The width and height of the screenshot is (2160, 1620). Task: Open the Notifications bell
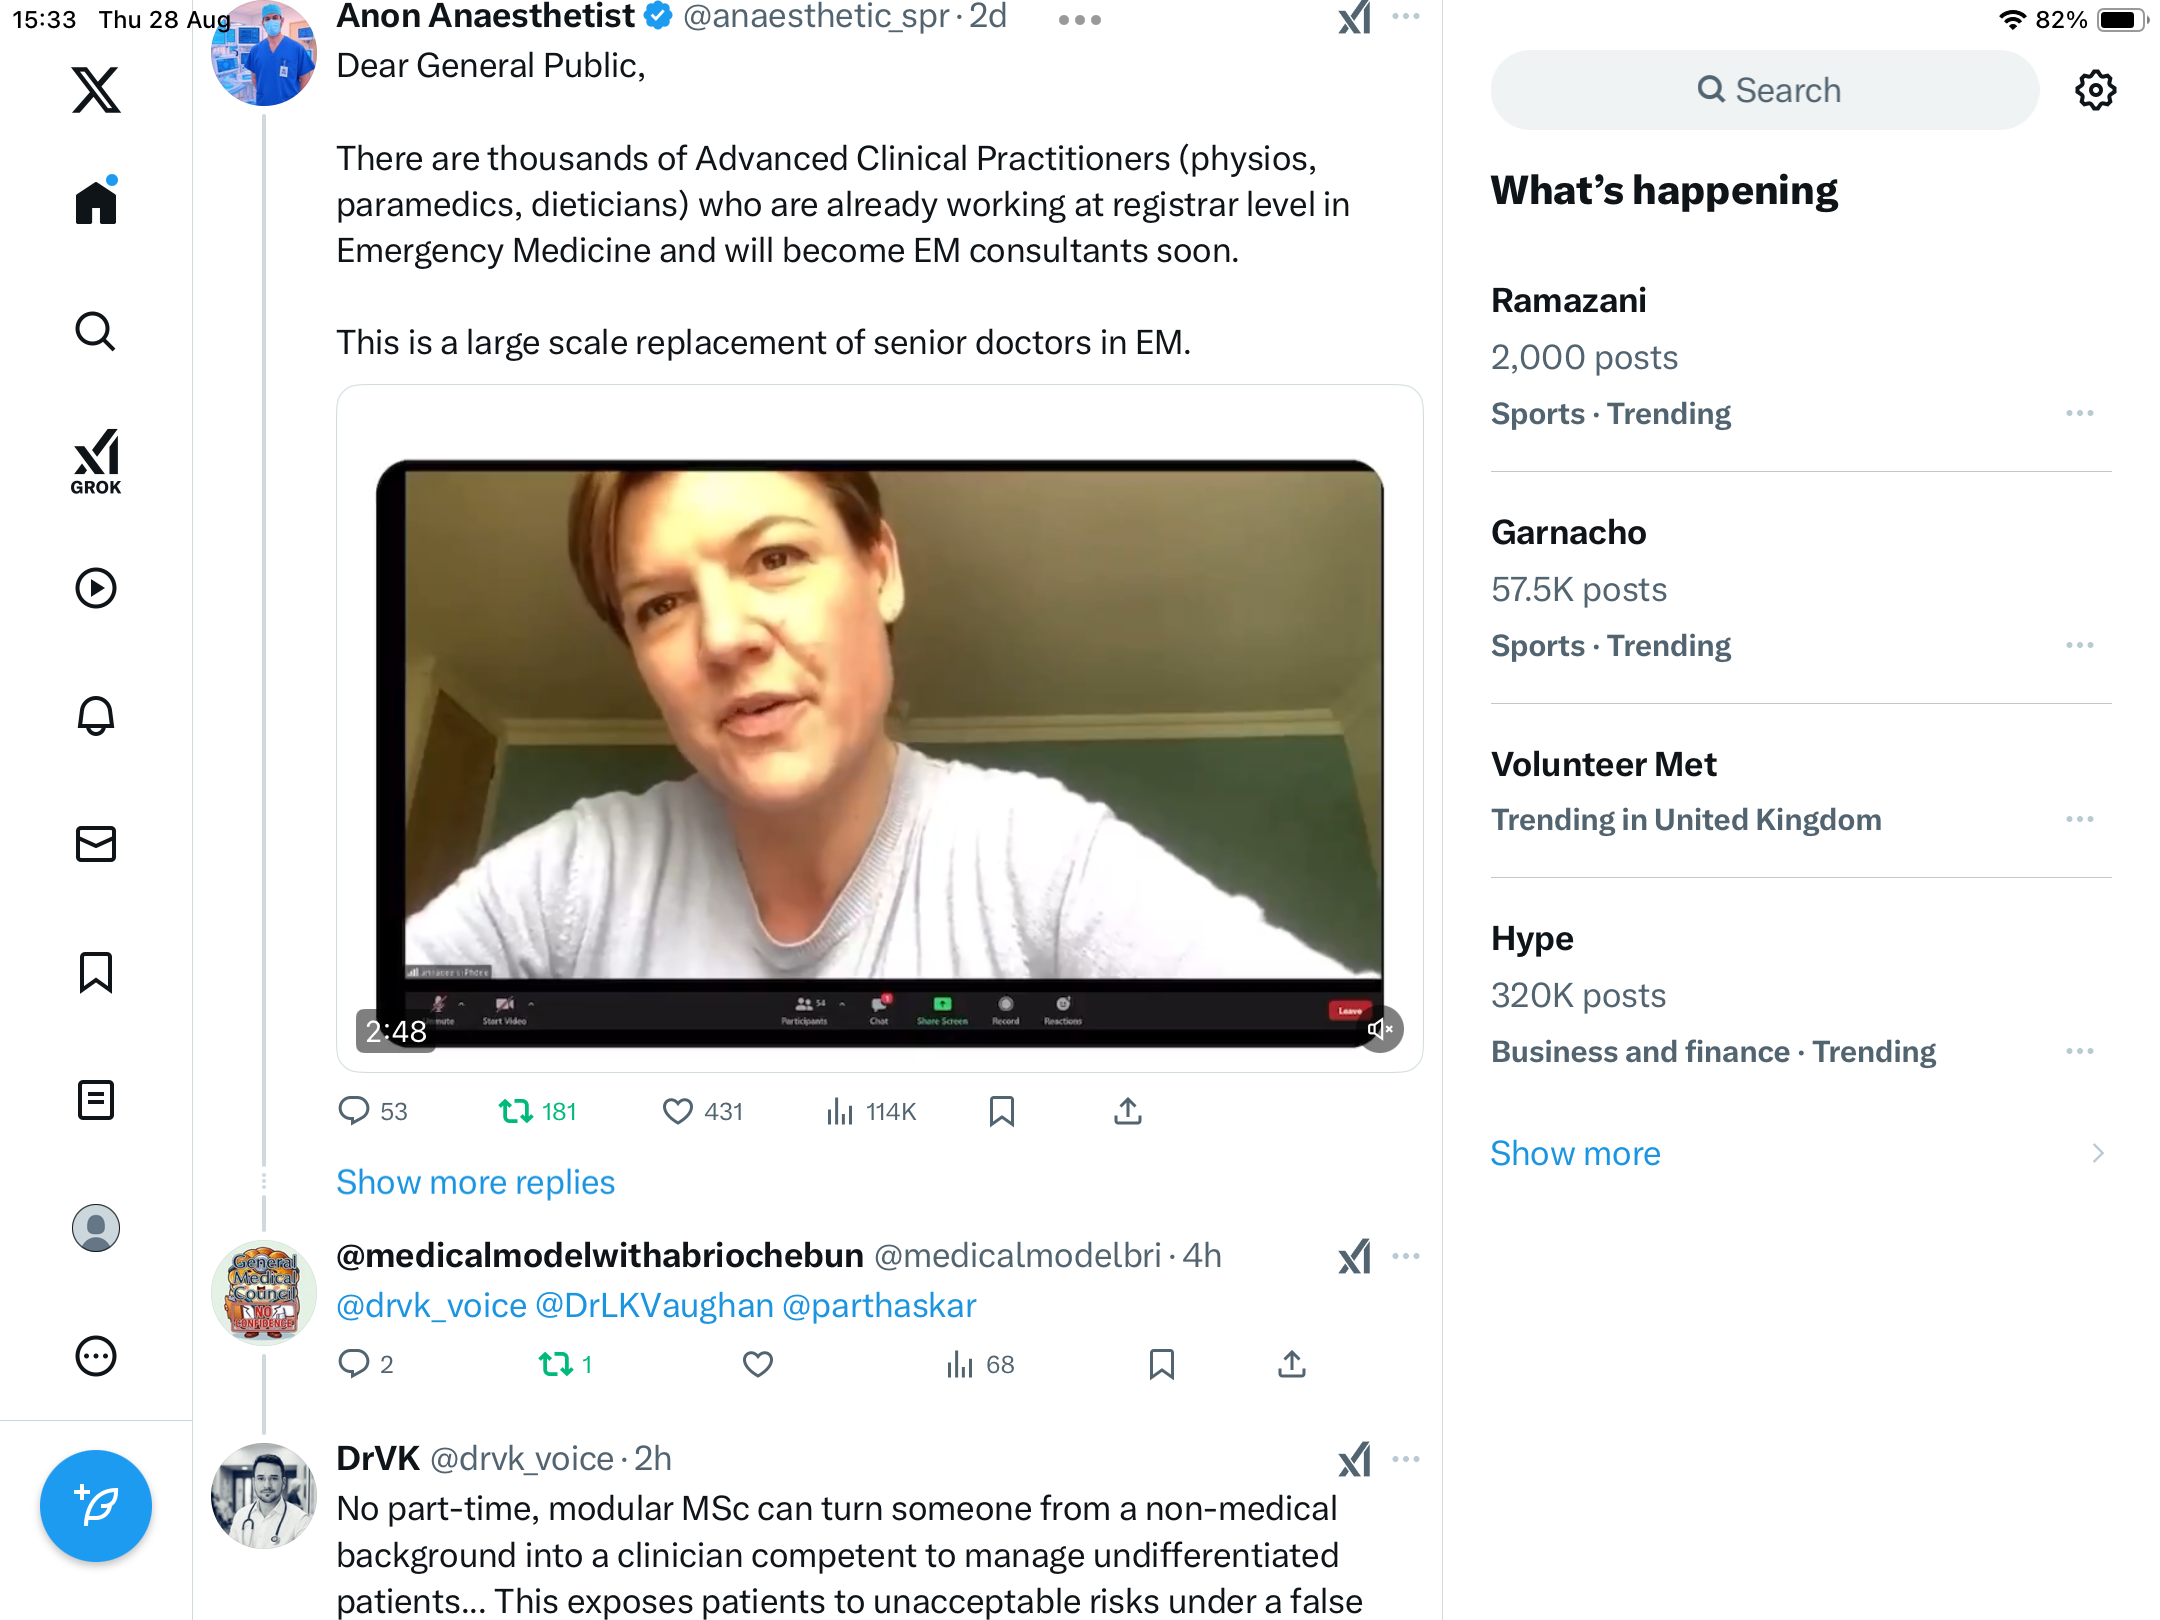click(x=96, y=716)
